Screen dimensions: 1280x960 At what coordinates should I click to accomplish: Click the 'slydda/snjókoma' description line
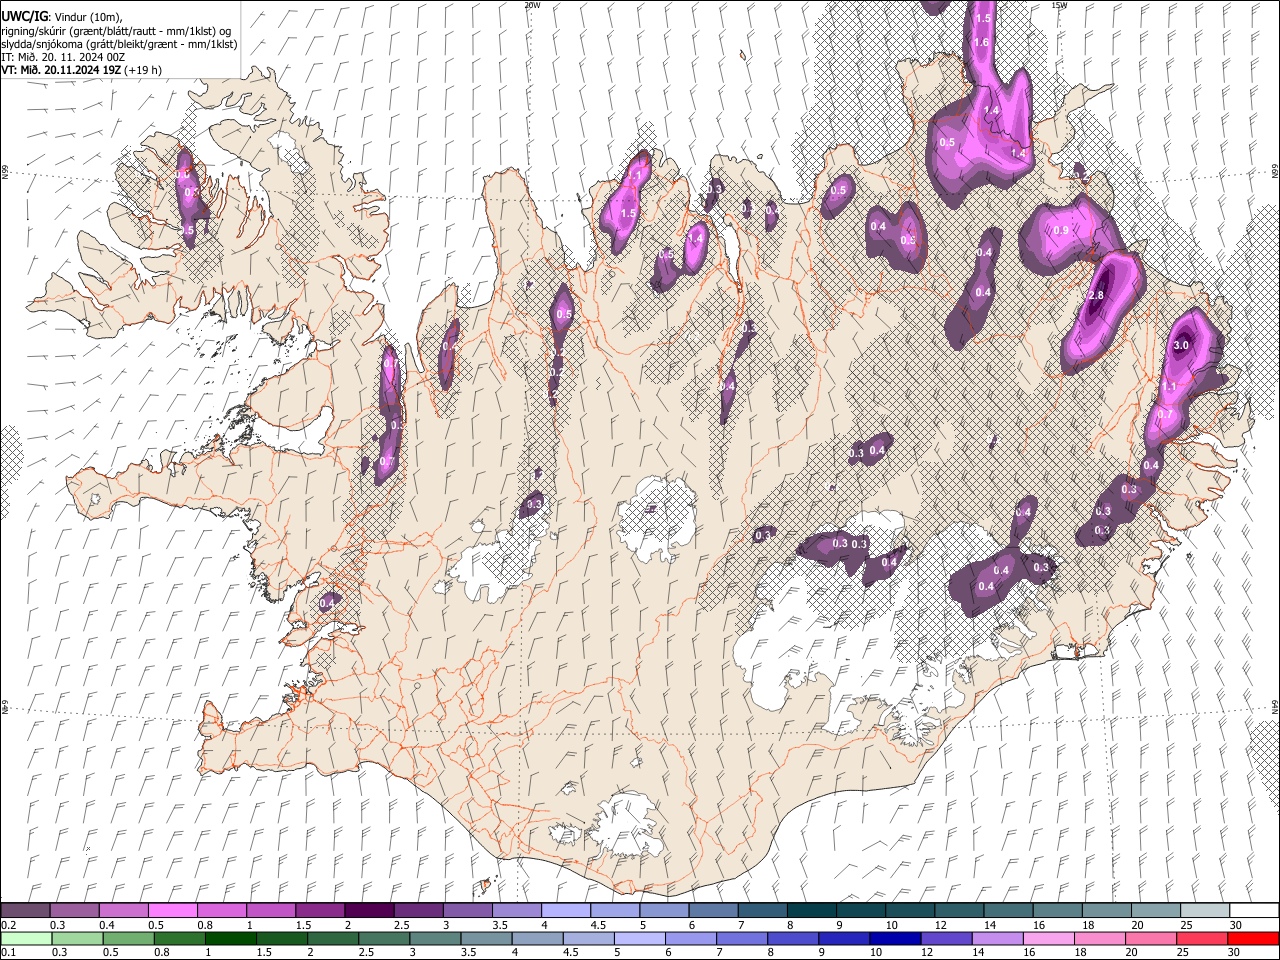pos(120,44)
